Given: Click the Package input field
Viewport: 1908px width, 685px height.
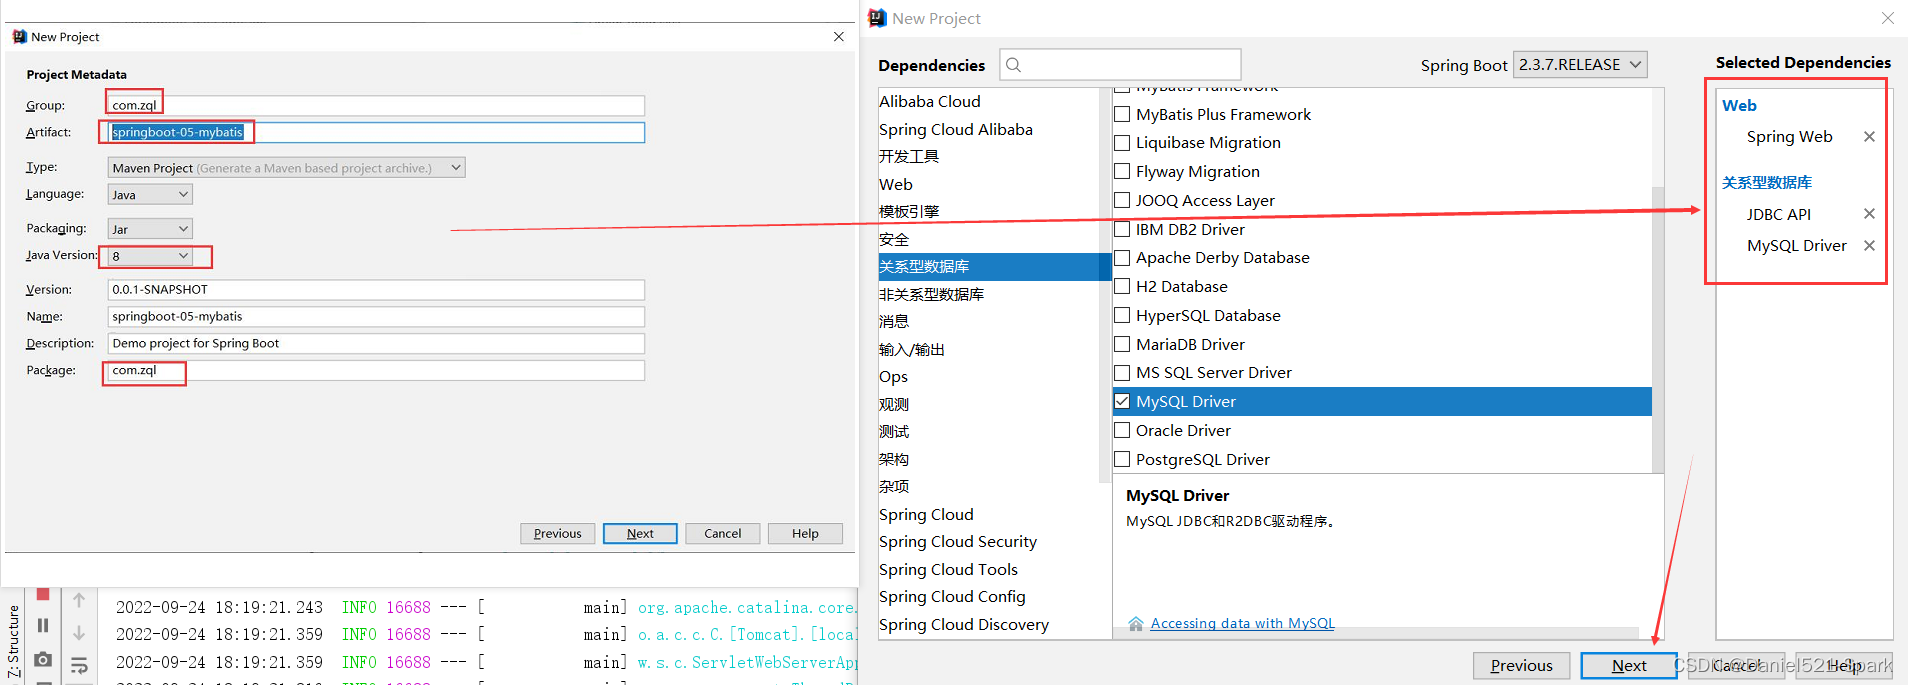Looking at the screenshot, I should 376,370.
